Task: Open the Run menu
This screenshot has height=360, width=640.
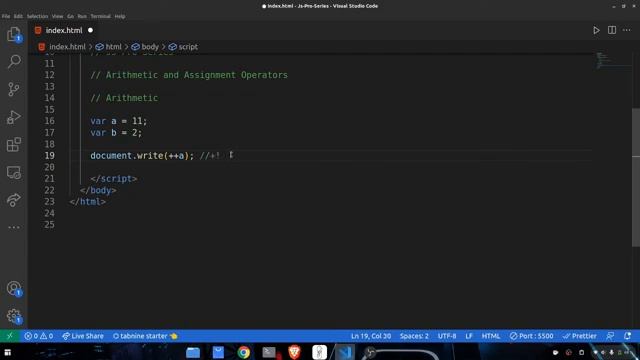Action: coord(82,16)
